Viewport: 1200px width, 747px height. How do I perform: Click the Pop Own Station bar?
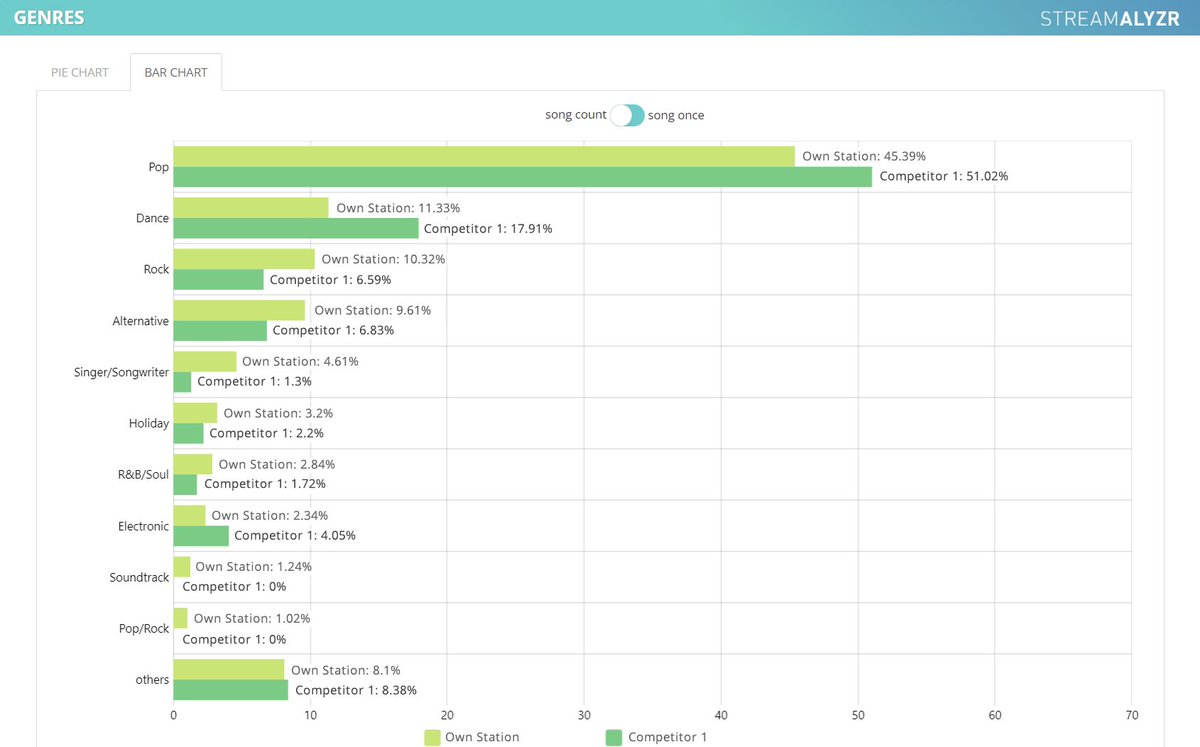pos(484,156)
